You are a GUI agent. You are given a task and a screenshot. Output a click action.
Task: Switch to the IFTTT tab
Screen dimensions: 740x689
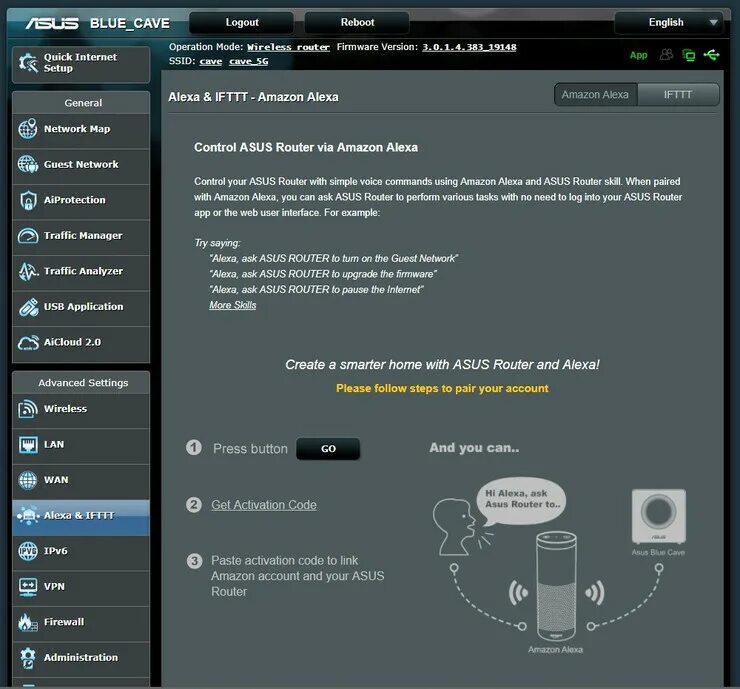click(678, 95)
